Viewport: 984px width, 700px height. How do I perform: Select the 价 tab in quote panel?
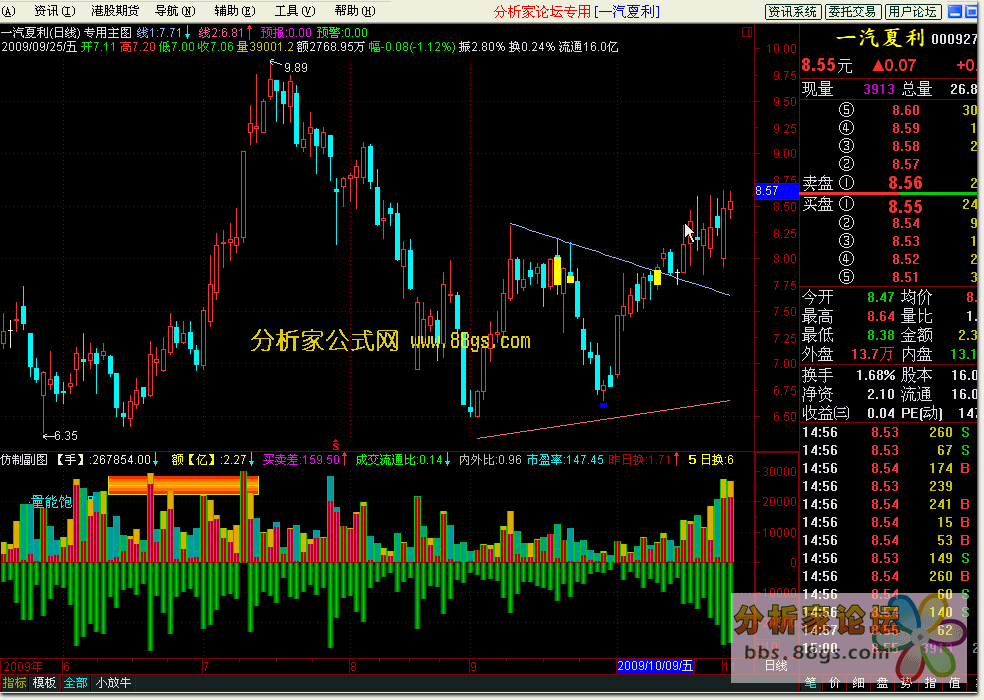(x=834, y=682)
